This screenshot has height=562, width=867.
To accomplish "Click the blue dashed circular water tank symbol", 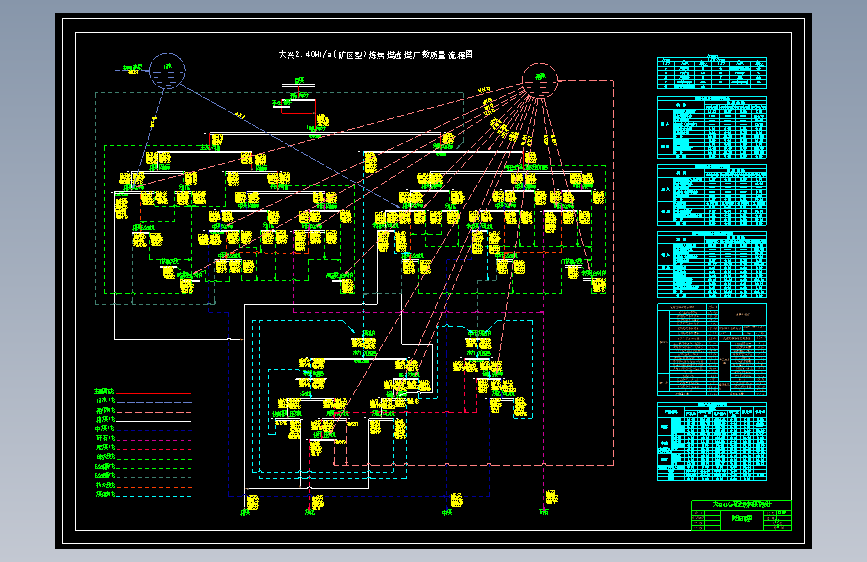I will [x=168, y=71].
